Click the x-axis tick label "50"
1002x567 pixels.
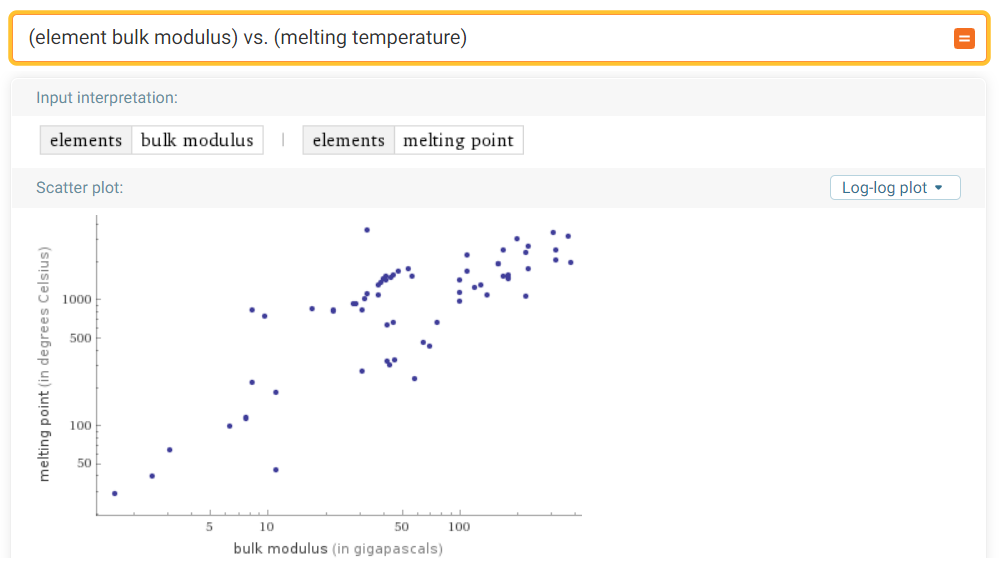click(401, 526)
